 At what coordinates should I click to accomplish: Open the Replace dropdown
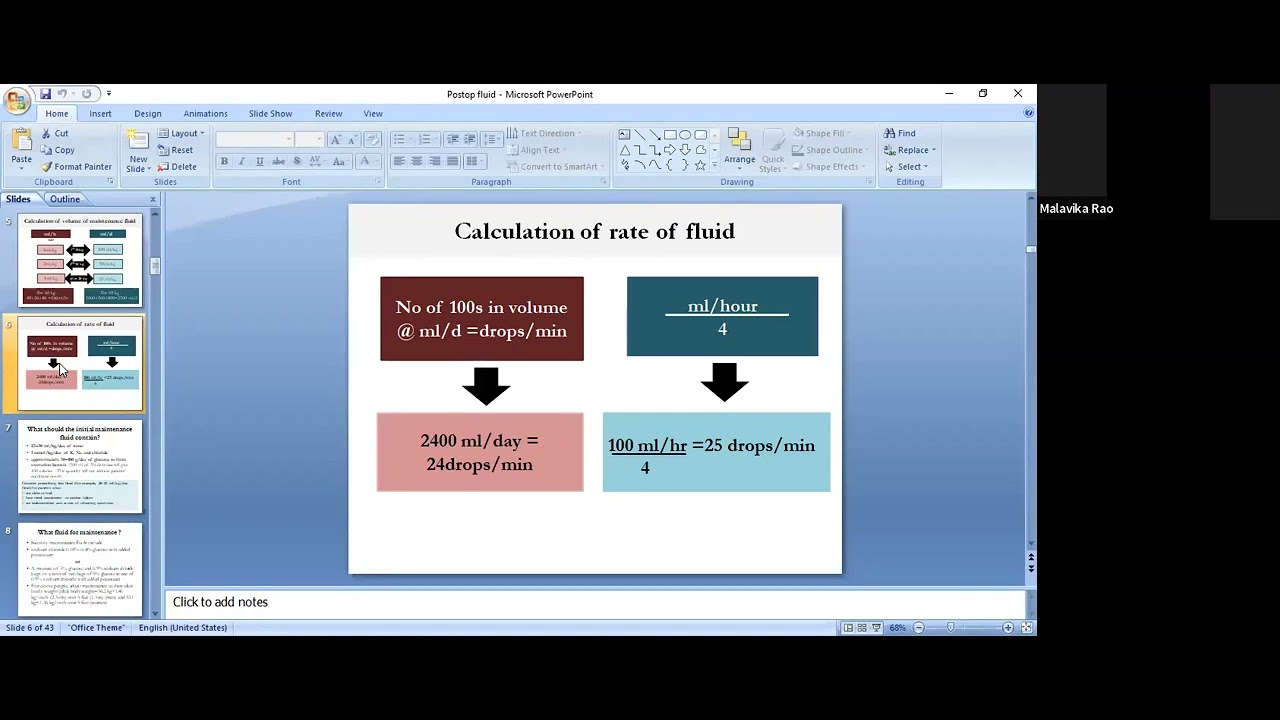pyautogui.click(x=910, y=150)
